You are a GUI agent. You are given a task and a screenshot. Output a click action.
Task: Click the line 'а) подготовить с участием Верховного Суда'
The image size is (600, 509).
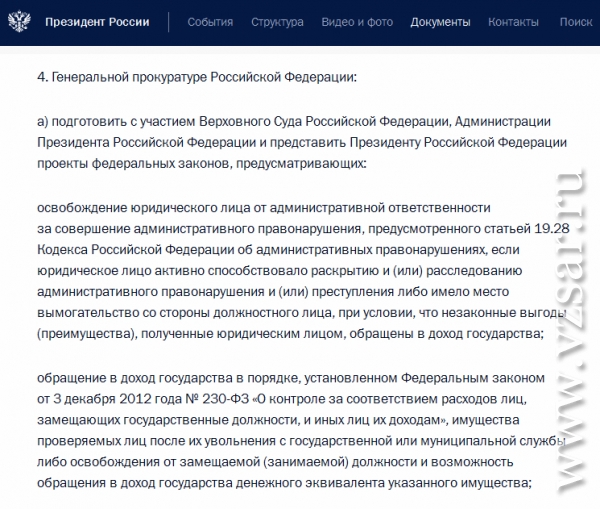pyautogui.click(x=293, y=122)
